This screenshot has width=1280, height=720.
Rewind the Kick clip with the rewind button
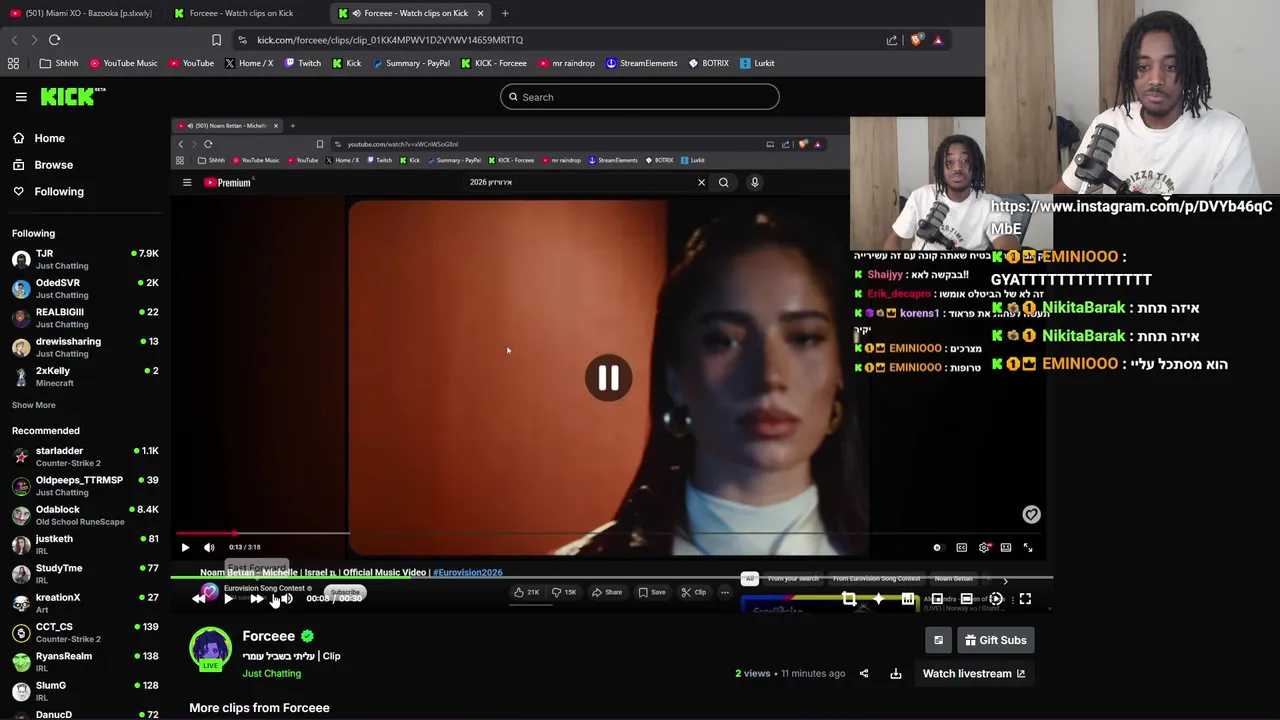point(199,599)
